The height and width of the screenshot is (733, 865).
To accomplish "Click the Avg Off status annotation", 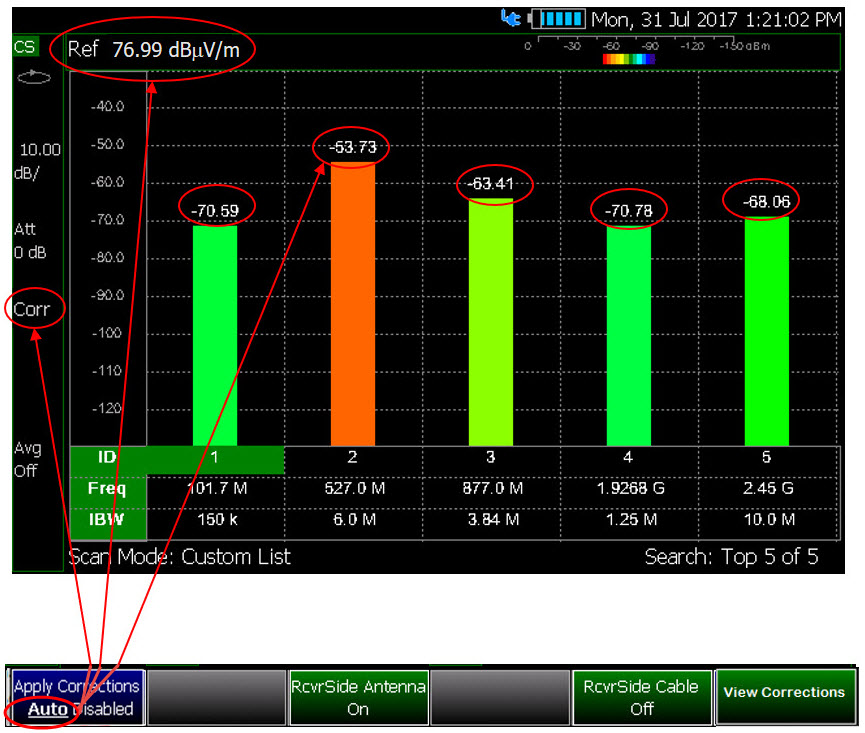I will (x=26, y=459).
